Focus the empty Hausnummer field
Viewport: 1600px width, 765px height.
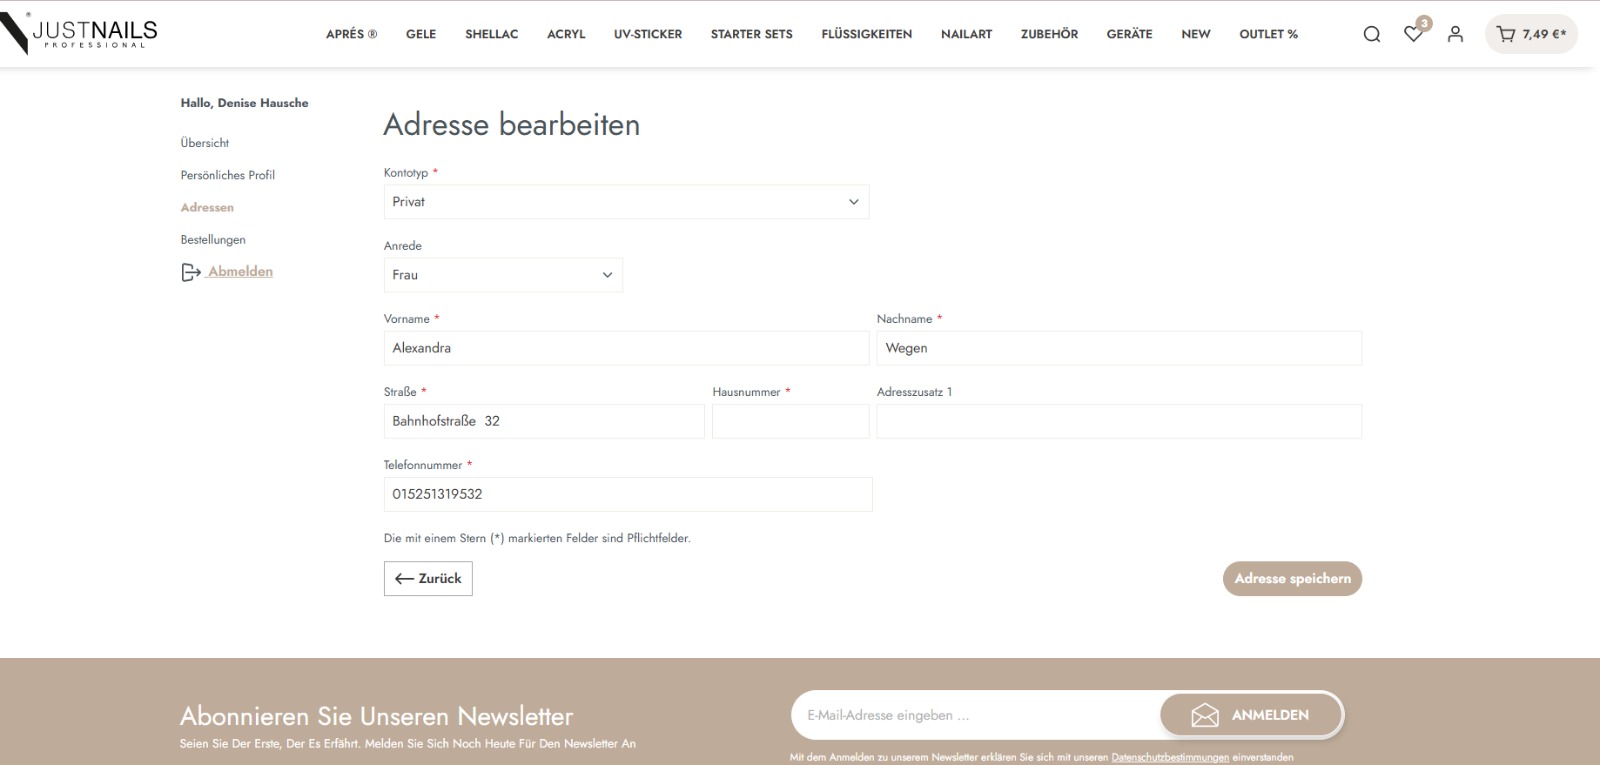pyautogui.click(x=790, y=421)
